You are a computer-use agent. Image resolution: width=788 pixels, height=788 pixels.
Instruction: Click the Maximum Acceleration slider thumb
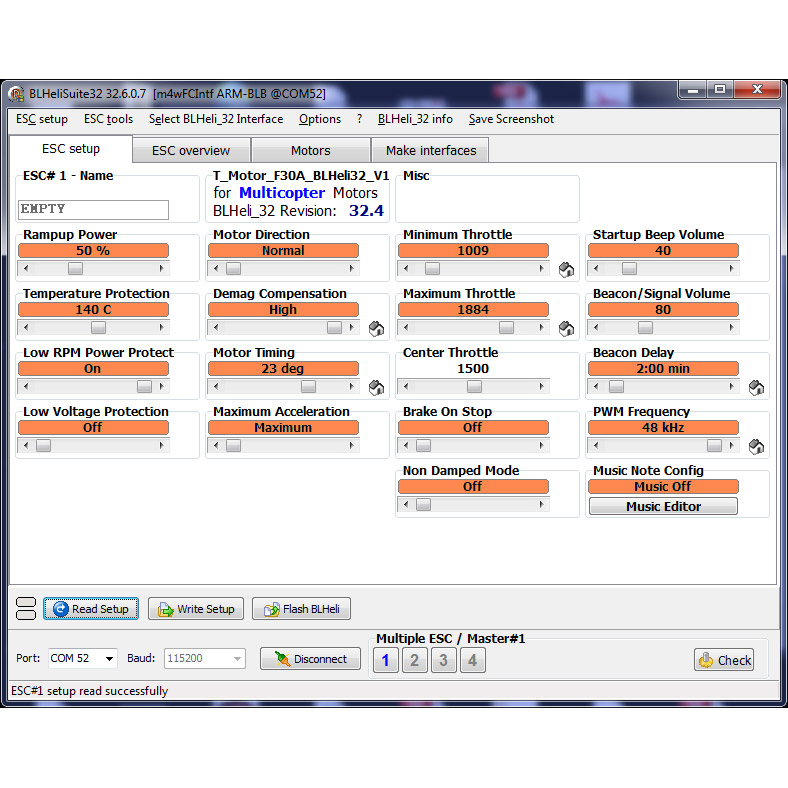click(234, 445)
